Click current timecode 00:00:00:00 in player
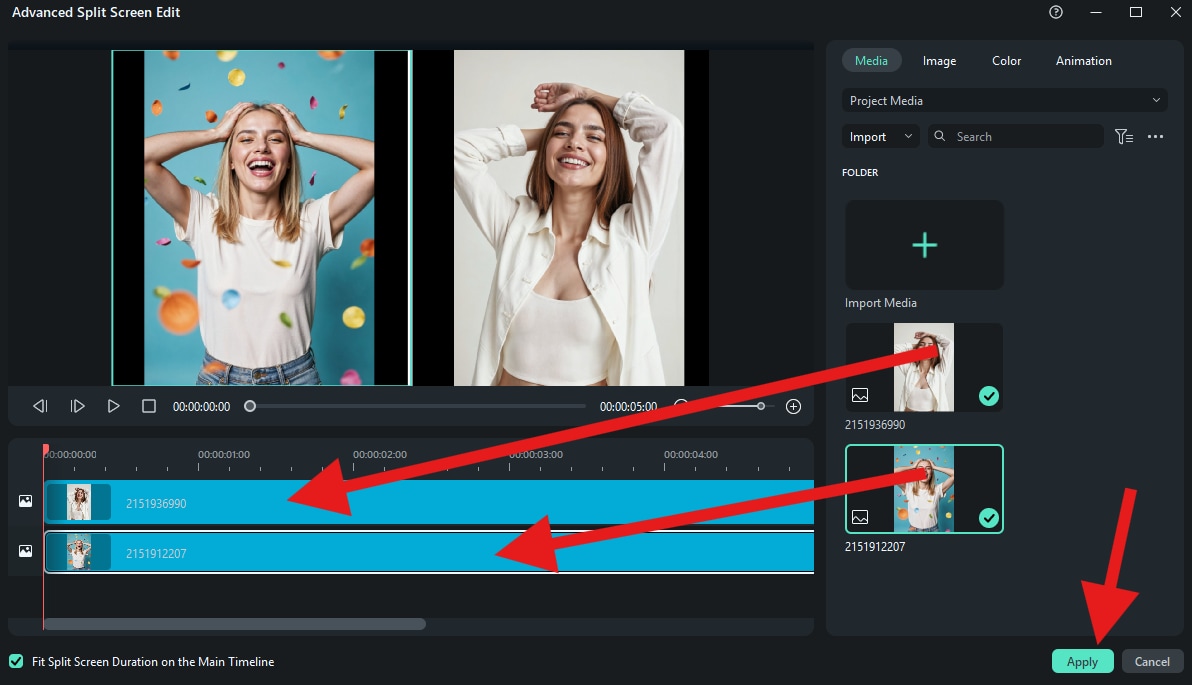Viewport: 1192px width, 685px height. [x=201, y=407]
